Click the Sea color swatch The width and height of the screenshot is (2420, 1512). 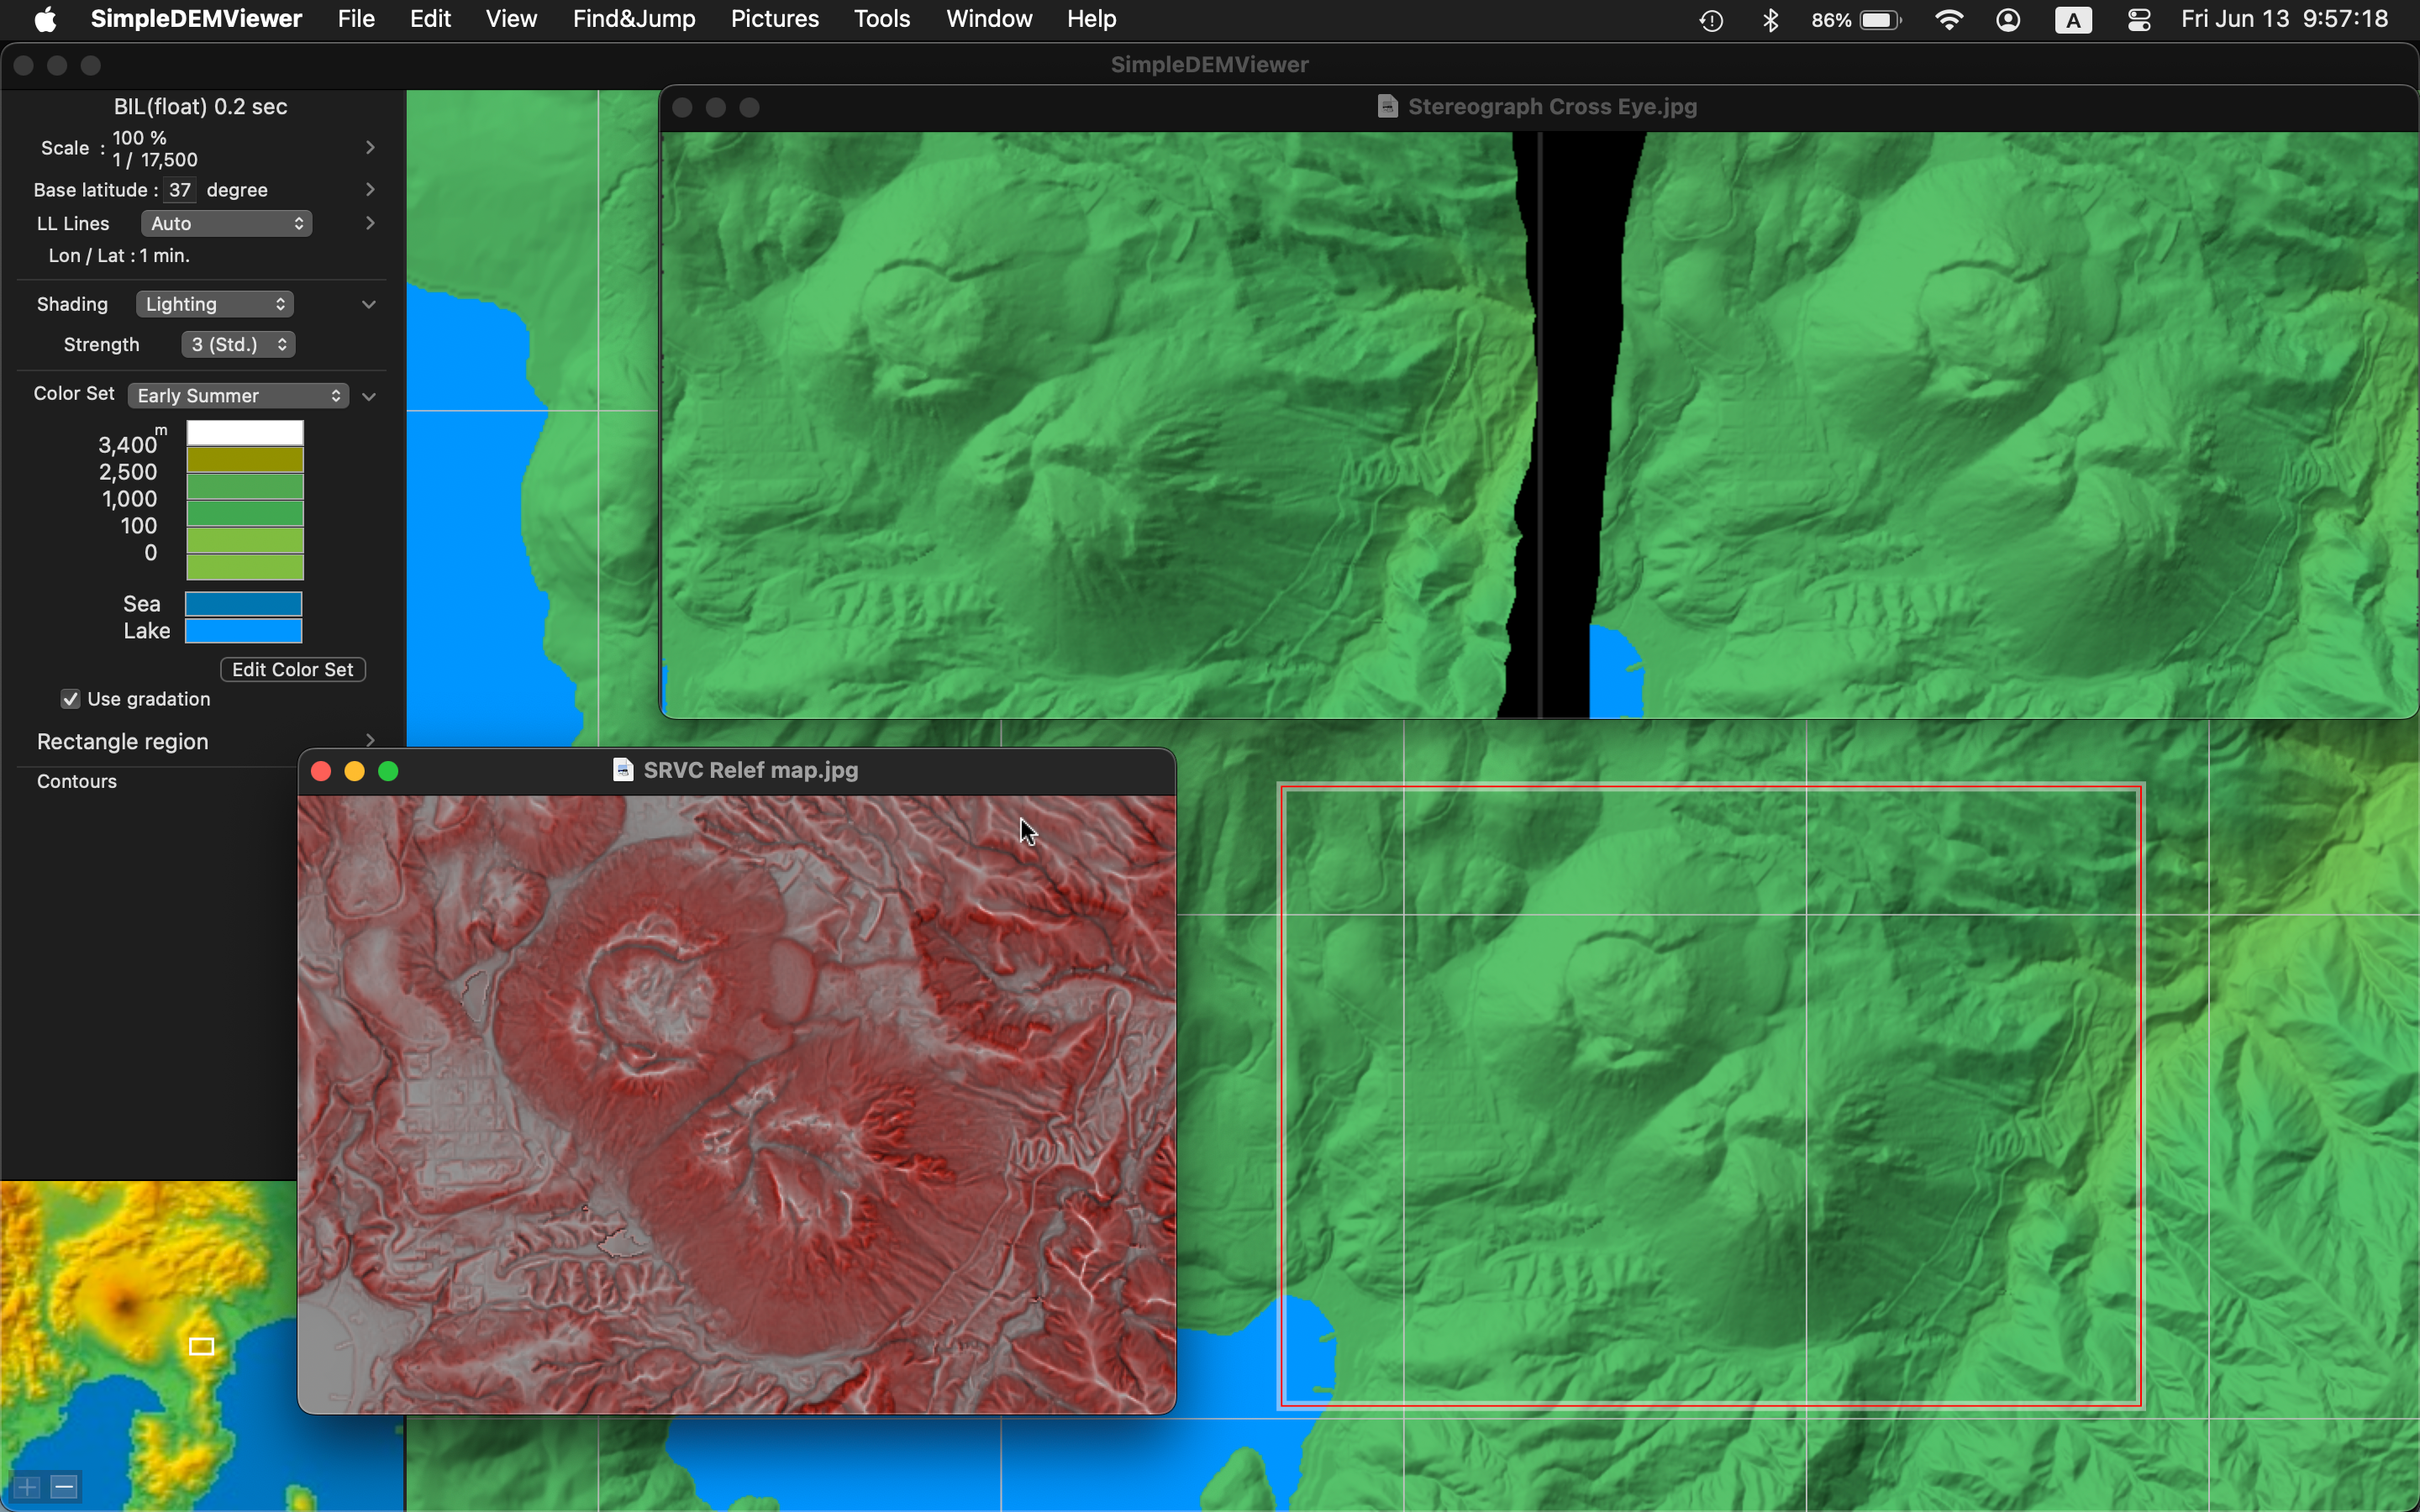pyautogui.click(x=243, y=604)
